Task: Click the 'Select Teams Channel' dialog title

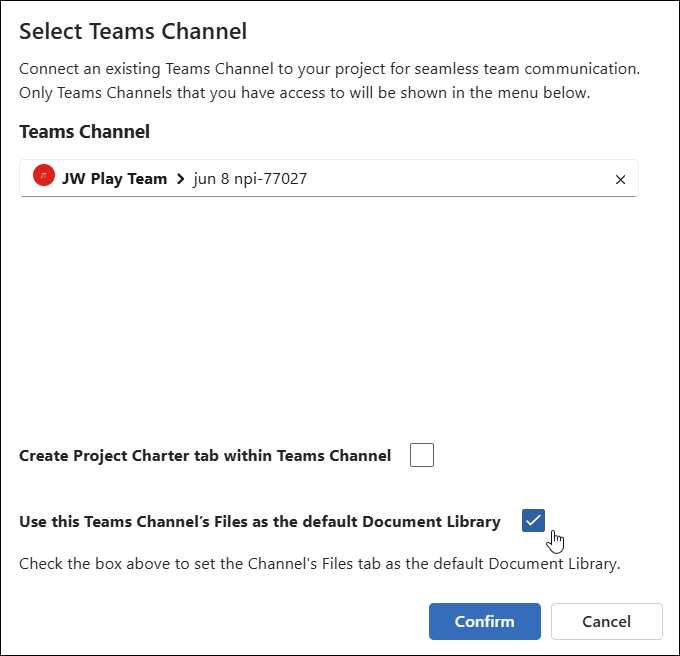Action: point(133,31)
